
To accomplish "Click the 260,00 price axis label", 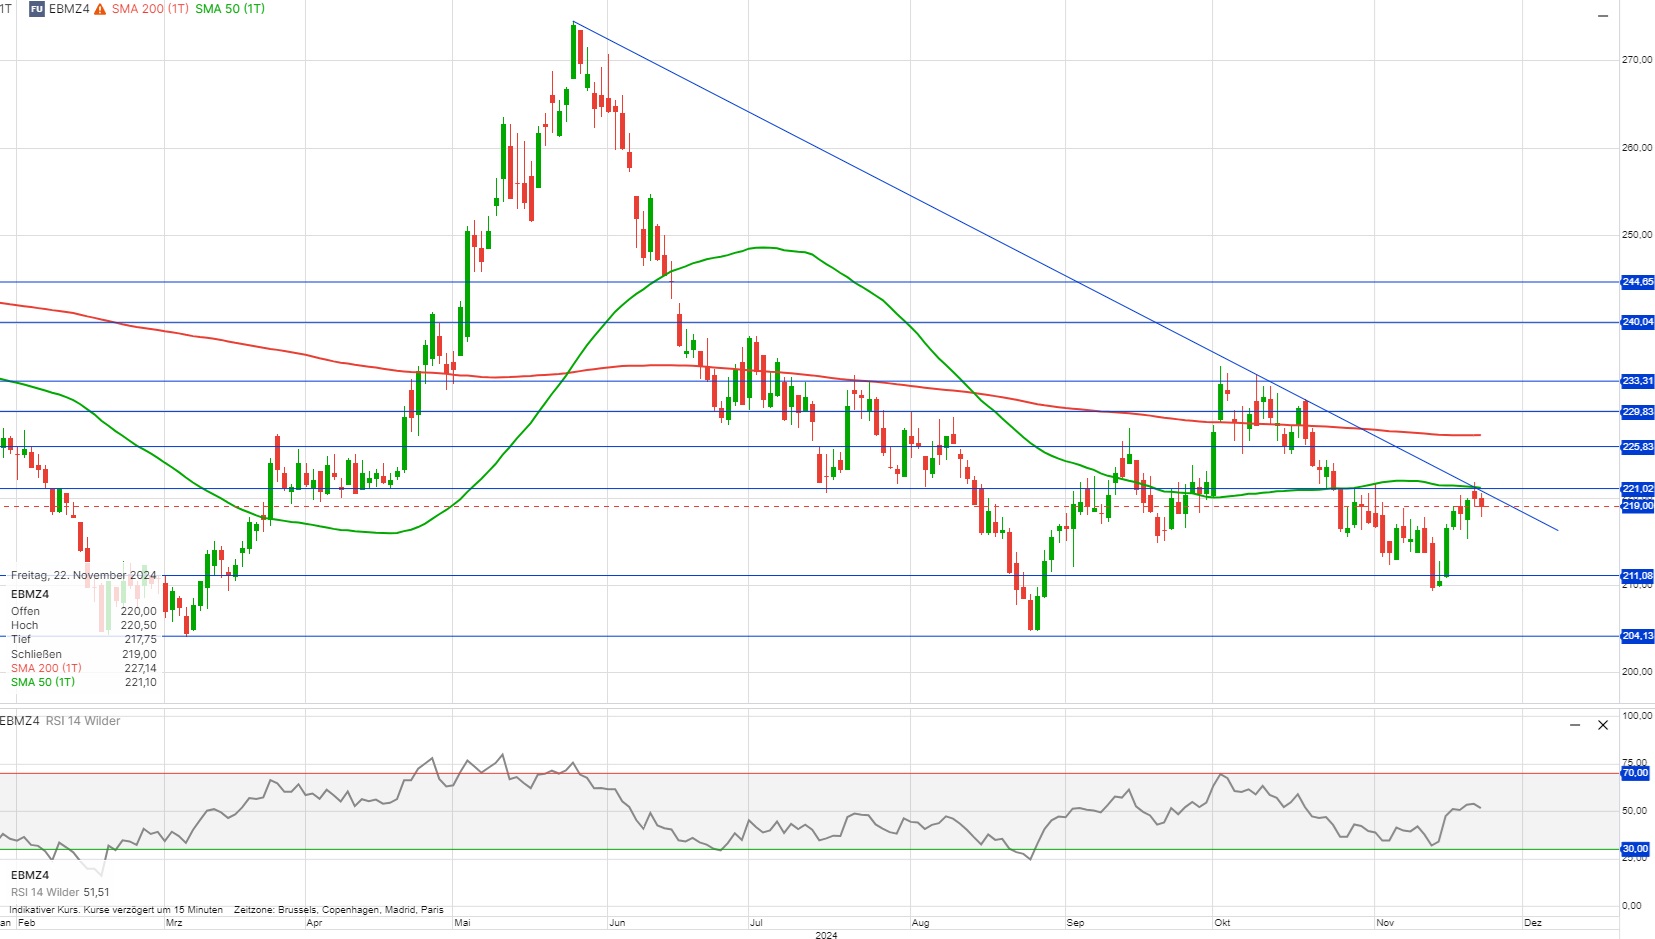I will tap(1637, 148).
